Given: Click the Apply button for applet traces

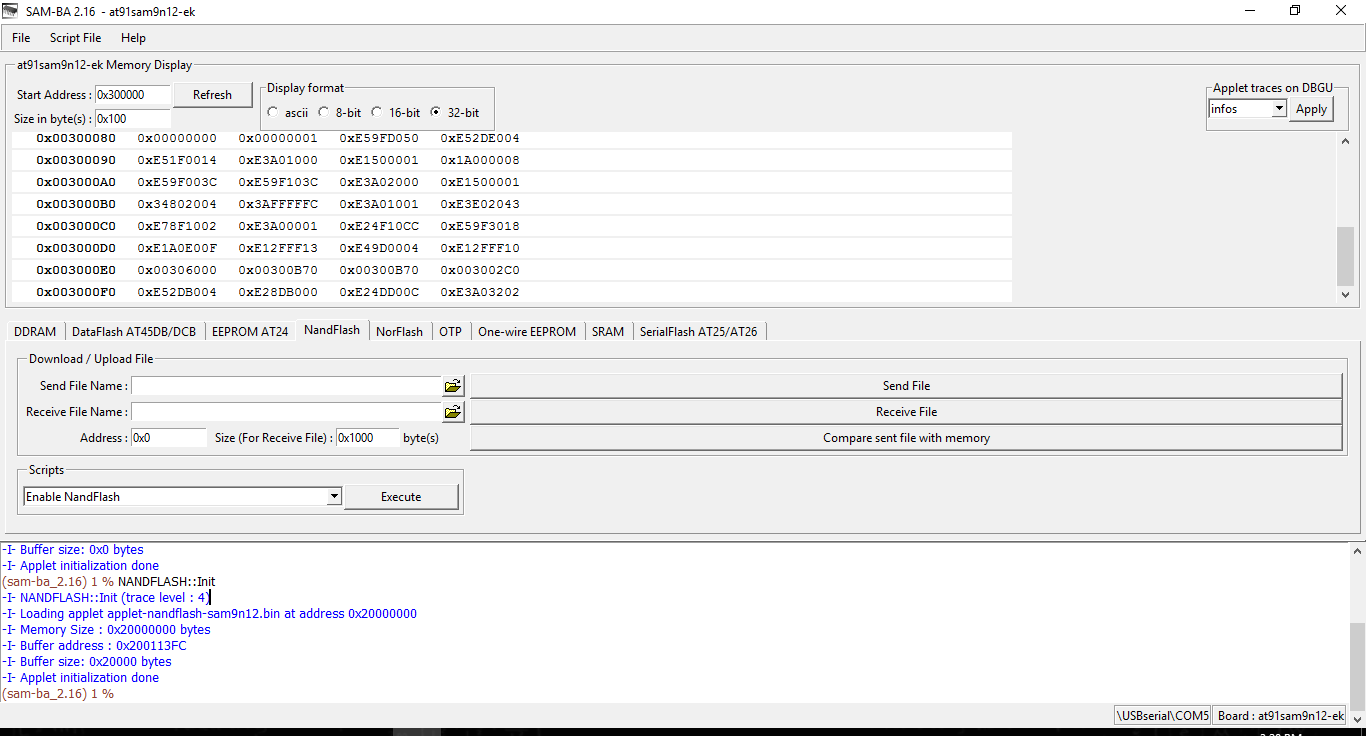Looking at the screenshot, I should [x=1311, y=109].
